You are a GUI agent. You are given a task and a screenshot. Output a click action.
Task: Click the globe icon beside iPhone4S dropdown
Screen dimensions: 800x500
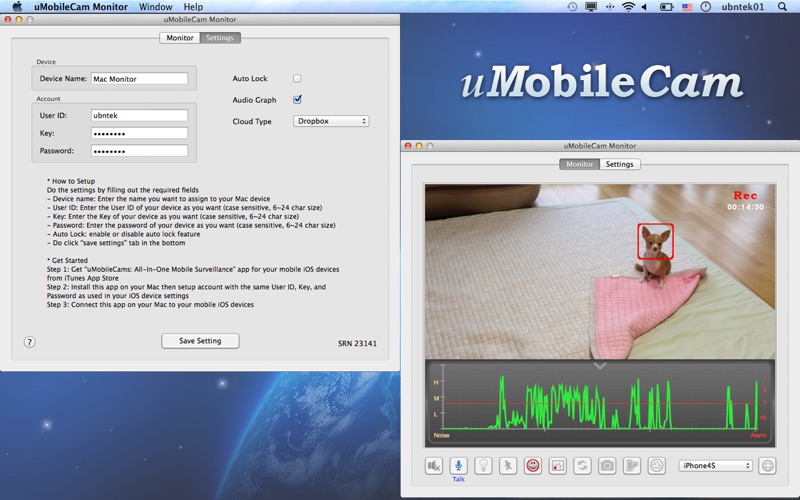click(x=767, y=465)
